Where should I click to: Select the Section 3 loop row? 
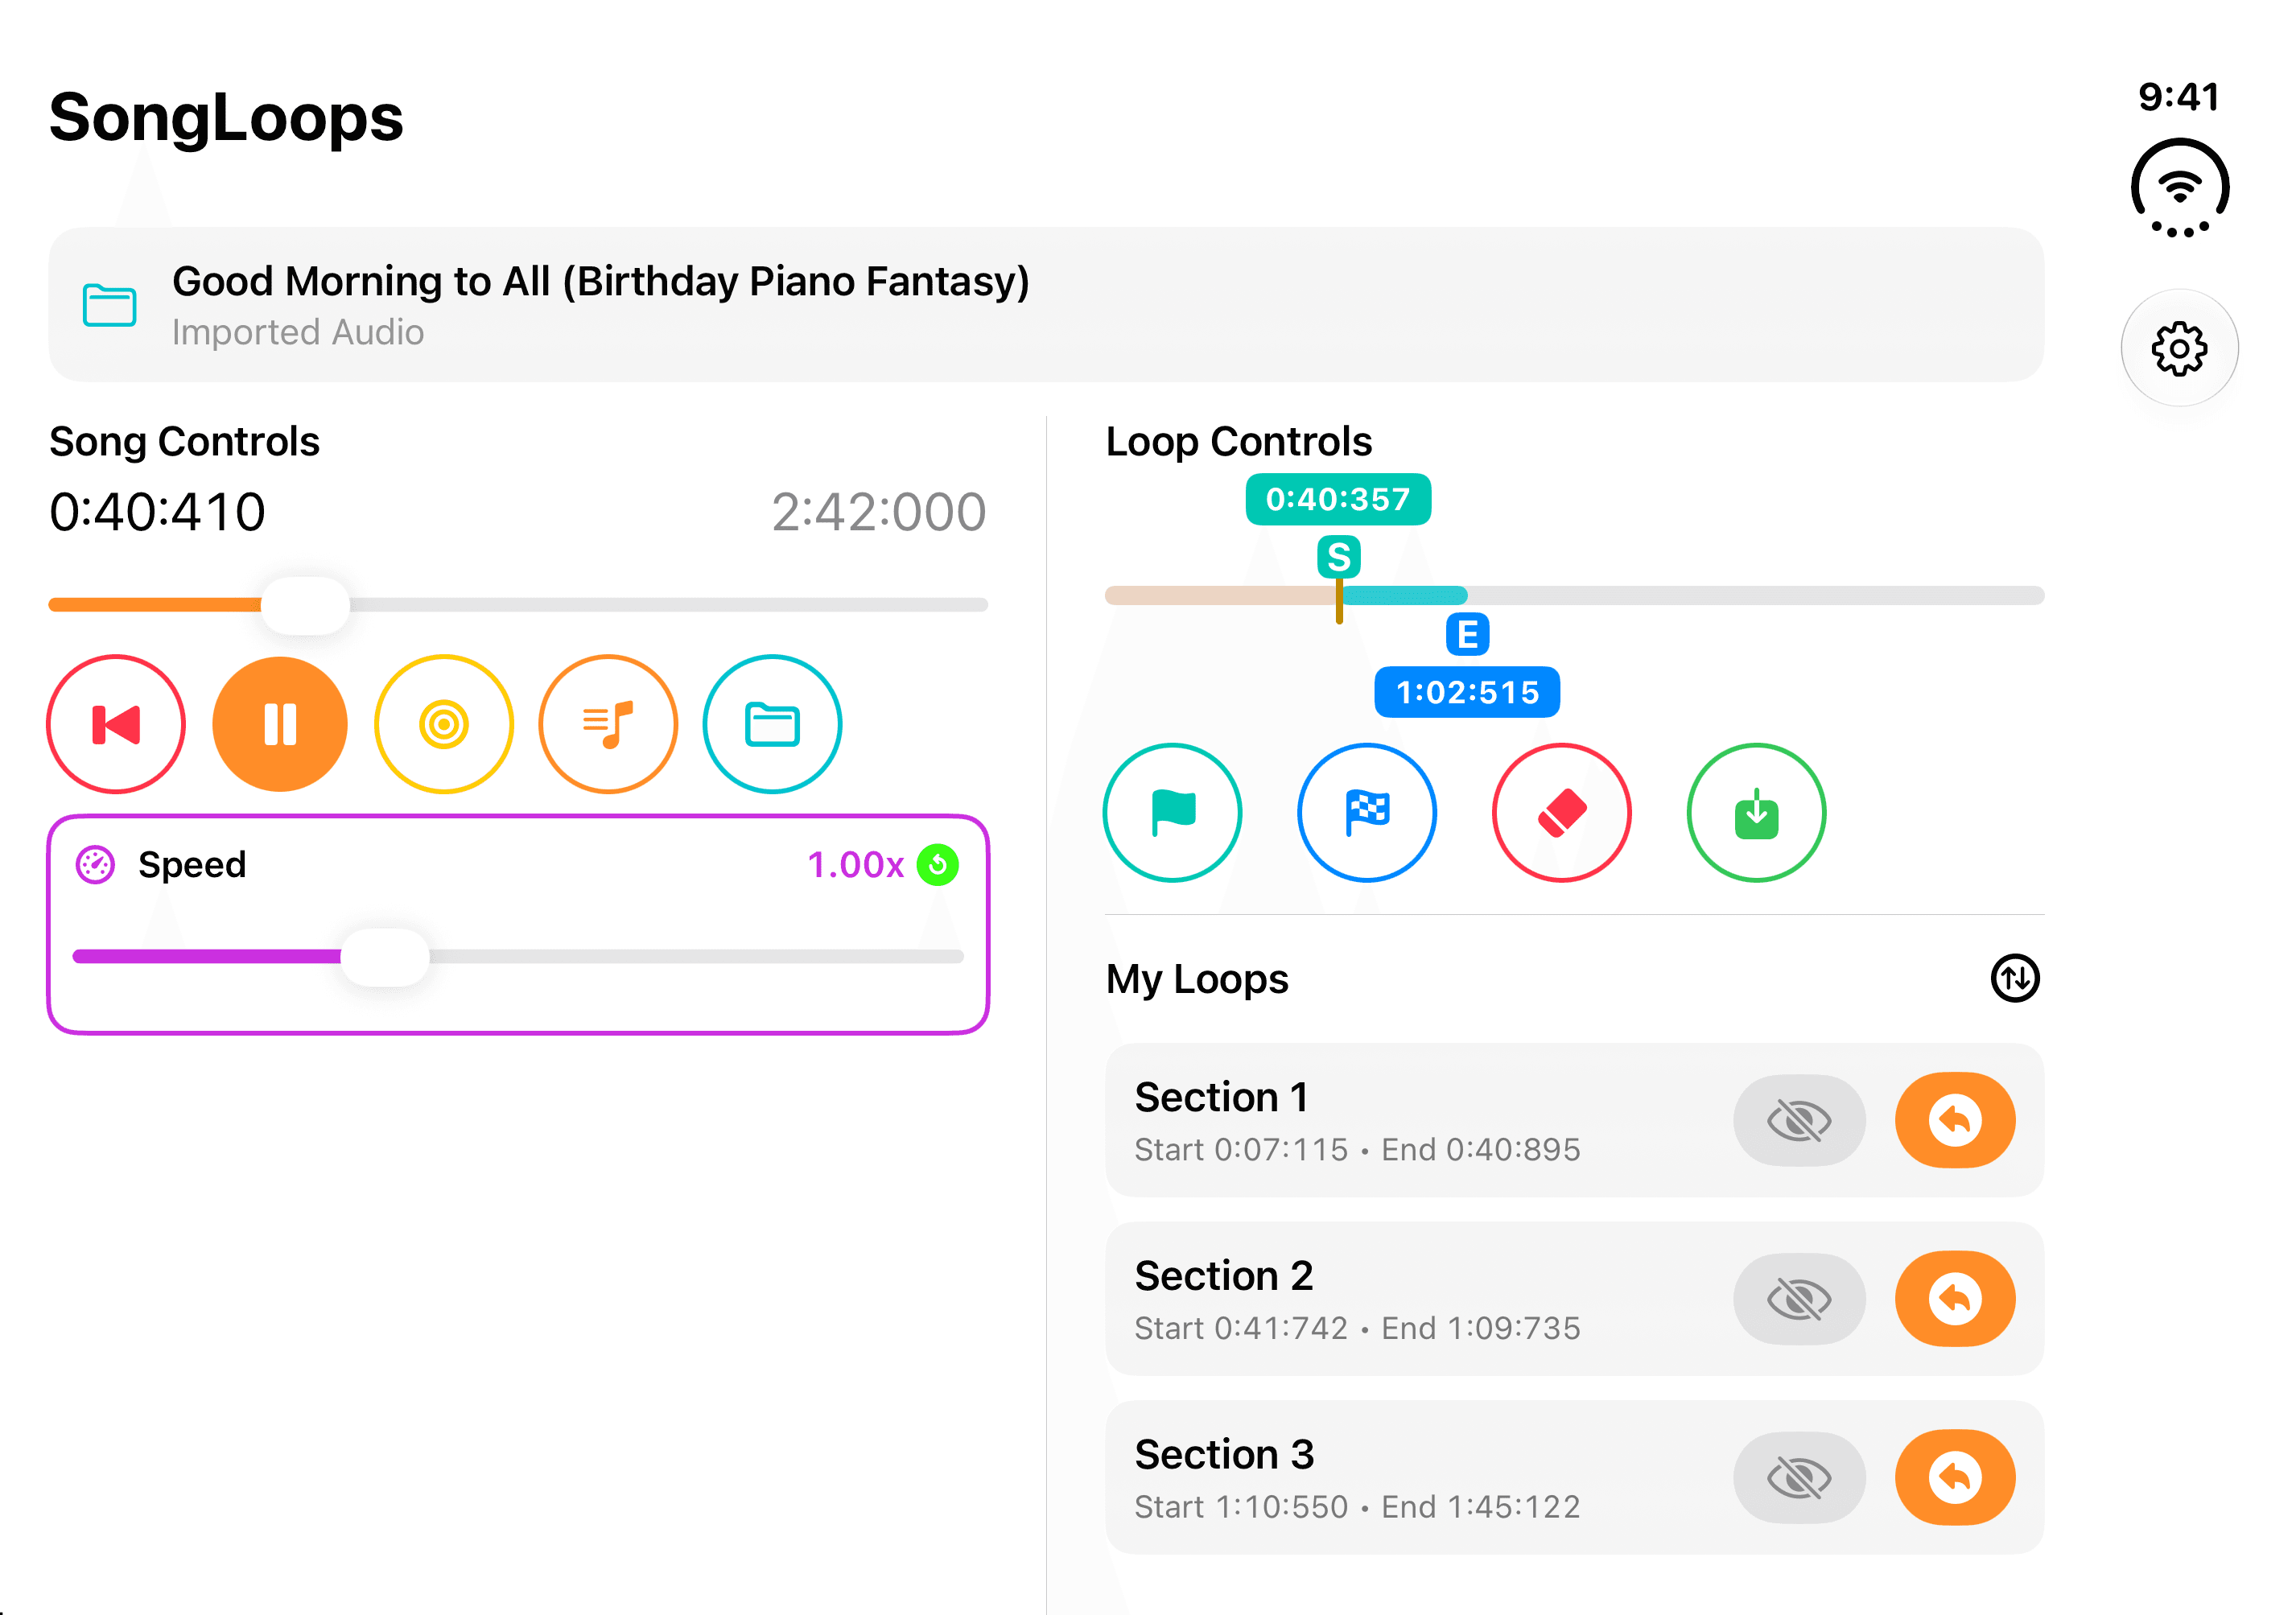pos(1574,1477)
